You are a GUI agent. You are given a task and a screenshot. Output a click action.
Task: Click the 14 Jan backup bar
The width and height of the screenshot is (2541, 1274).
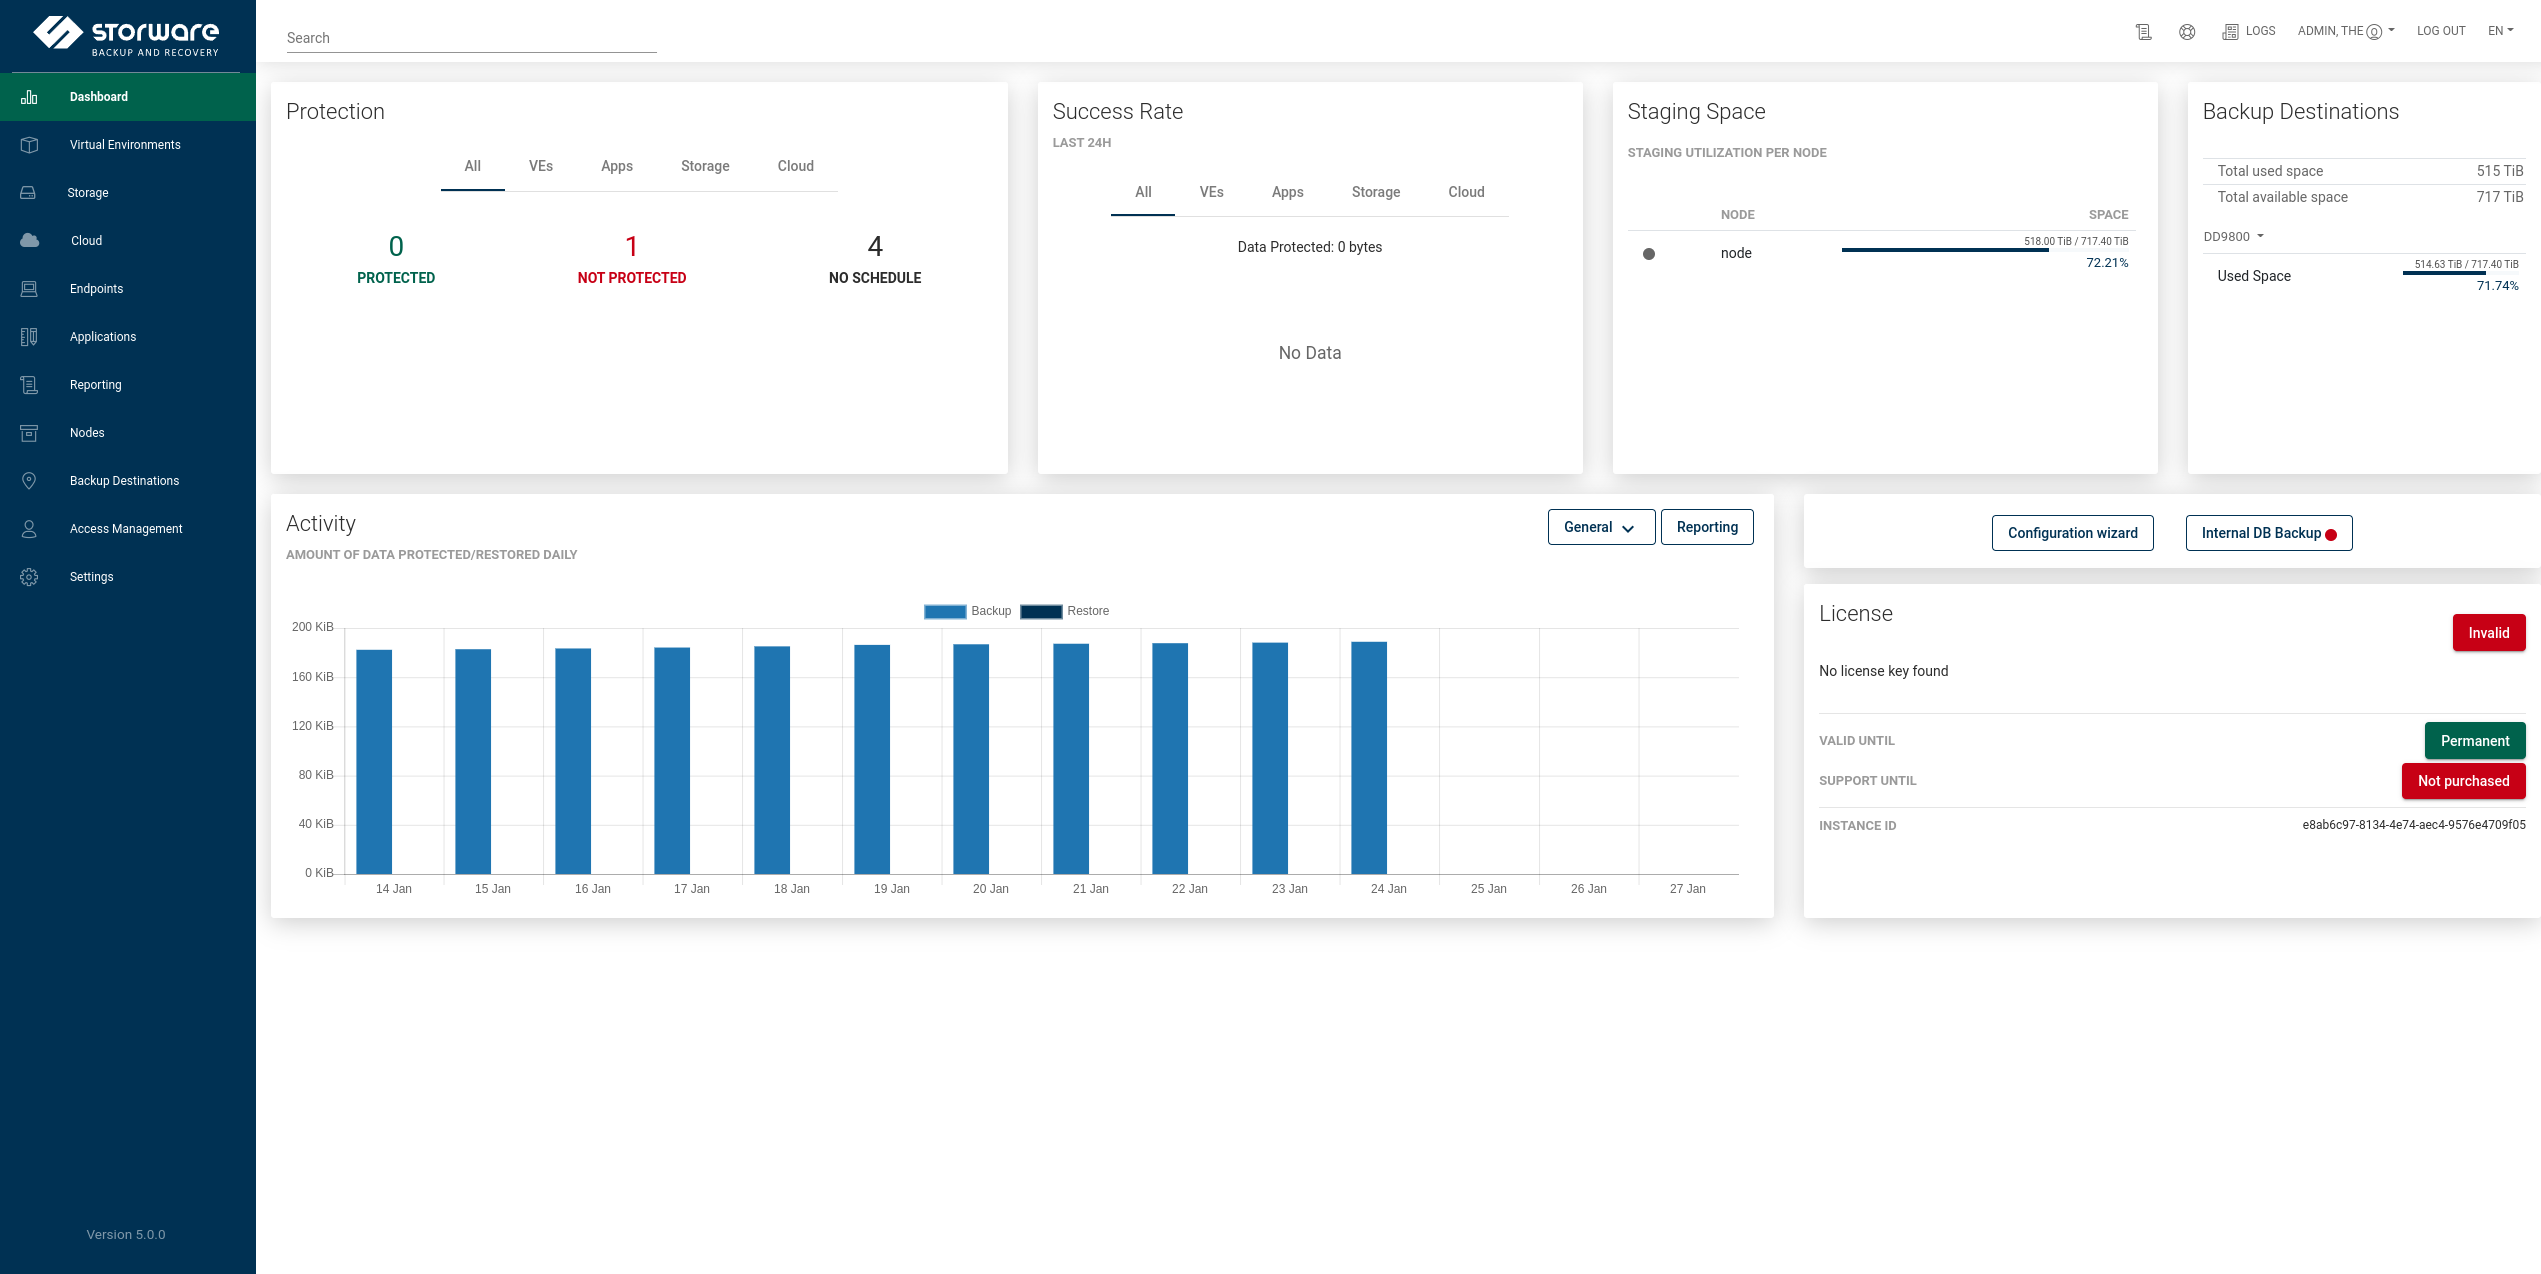[374, 762]
